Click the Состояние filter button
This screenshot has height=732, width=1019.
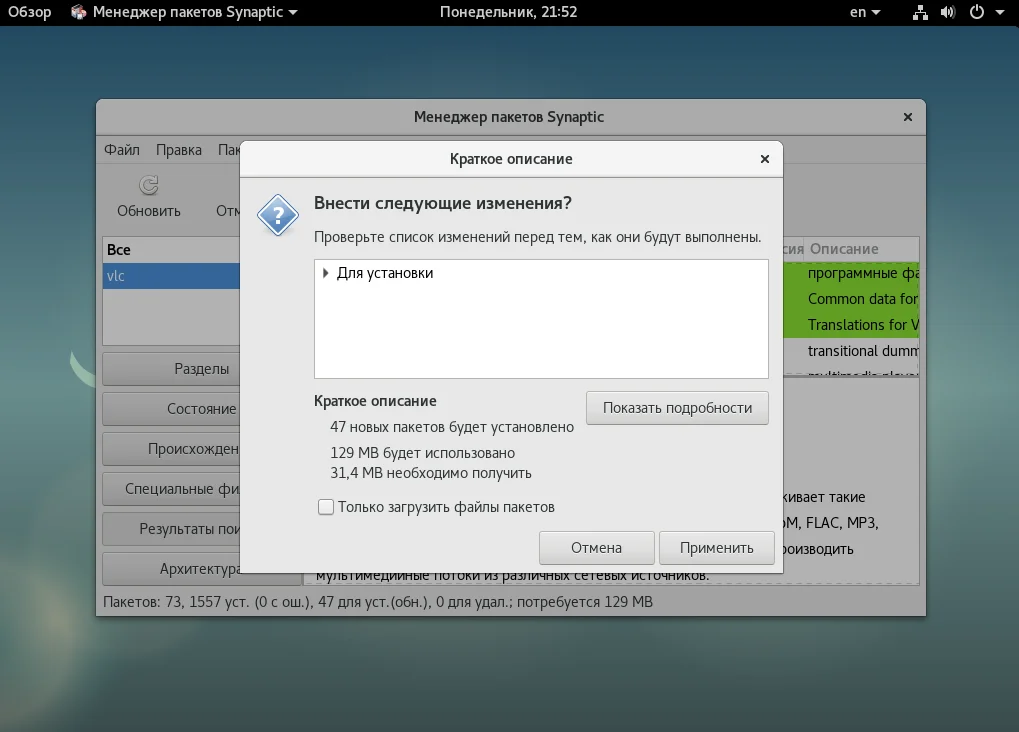[x=172, y=409]
